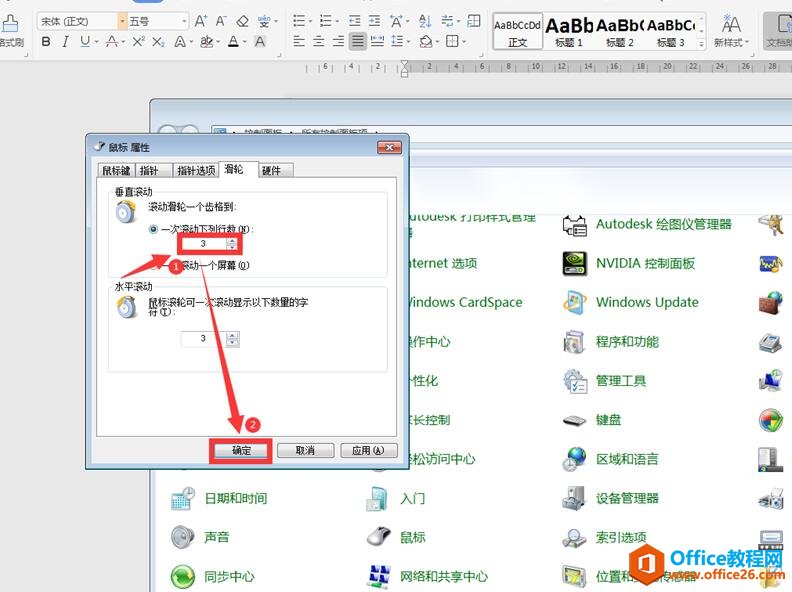
Task: Open 鼠标 in the Control Panel
Action: 396,537
